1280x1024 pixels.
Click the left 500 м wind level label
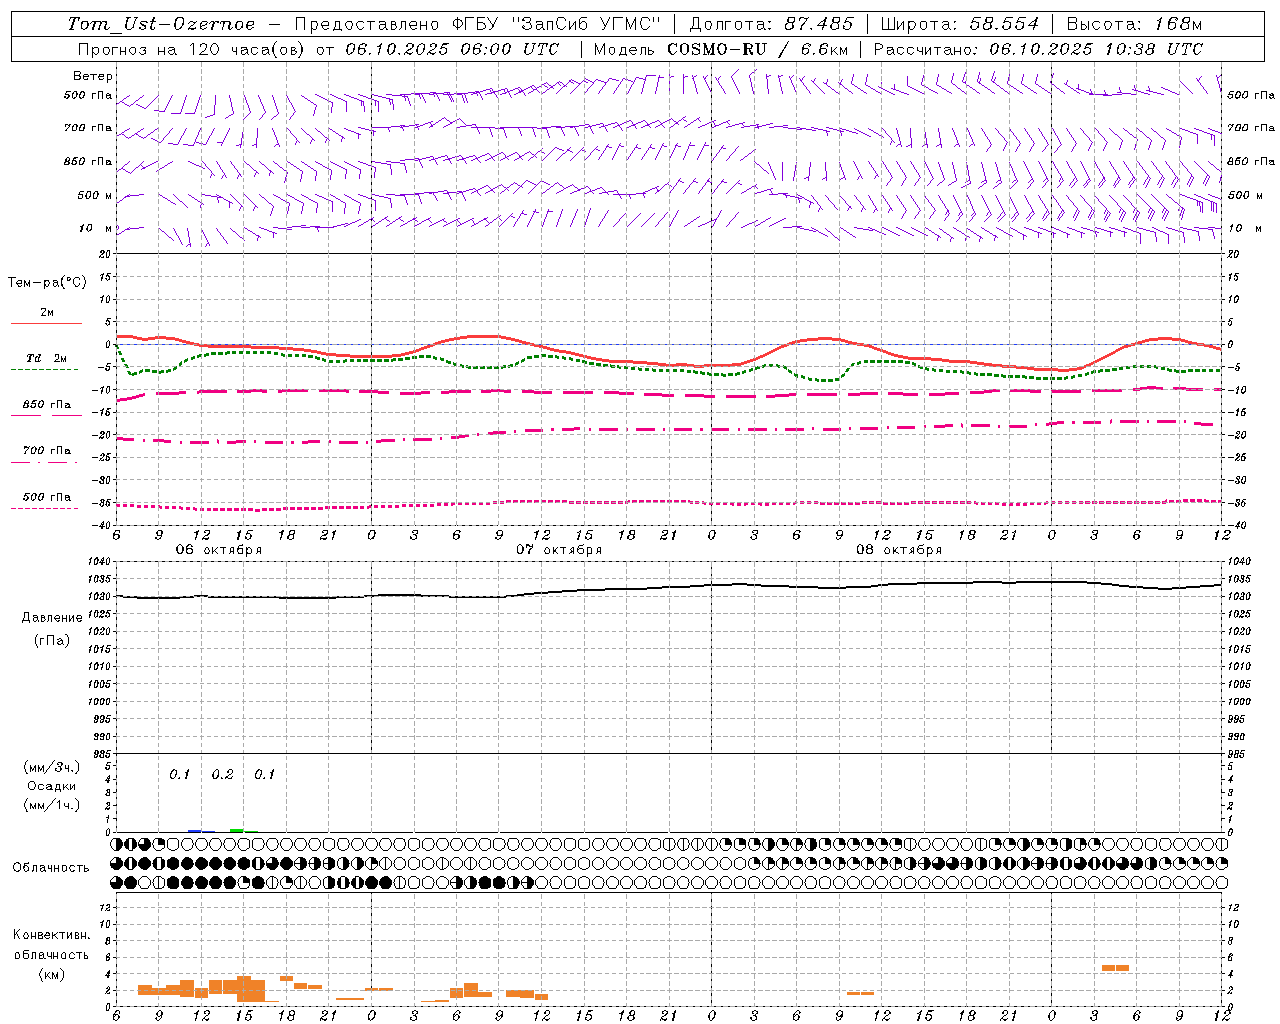pos(95,195)
